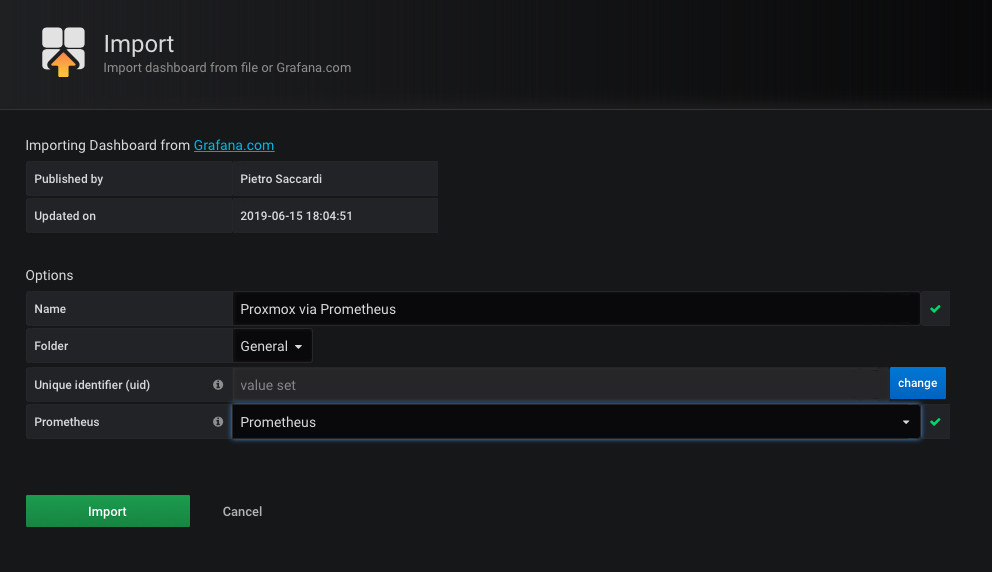Select the 'Pietro Saccardi' publisher text

coord(281,179)
